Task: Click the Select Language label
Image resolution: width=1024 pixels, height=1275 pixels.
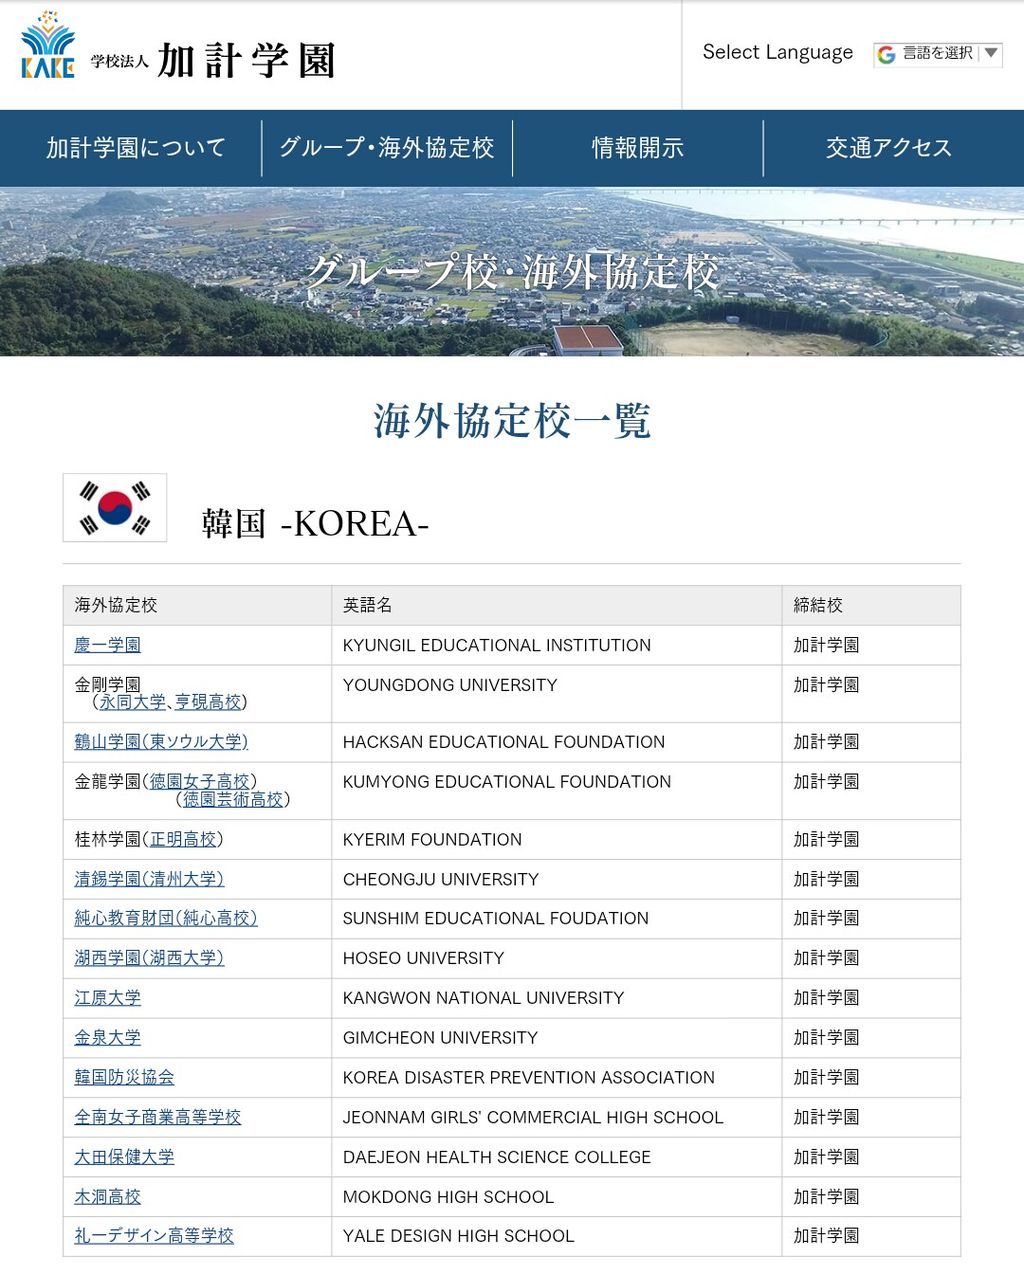Action: click(x=777, y=52)
